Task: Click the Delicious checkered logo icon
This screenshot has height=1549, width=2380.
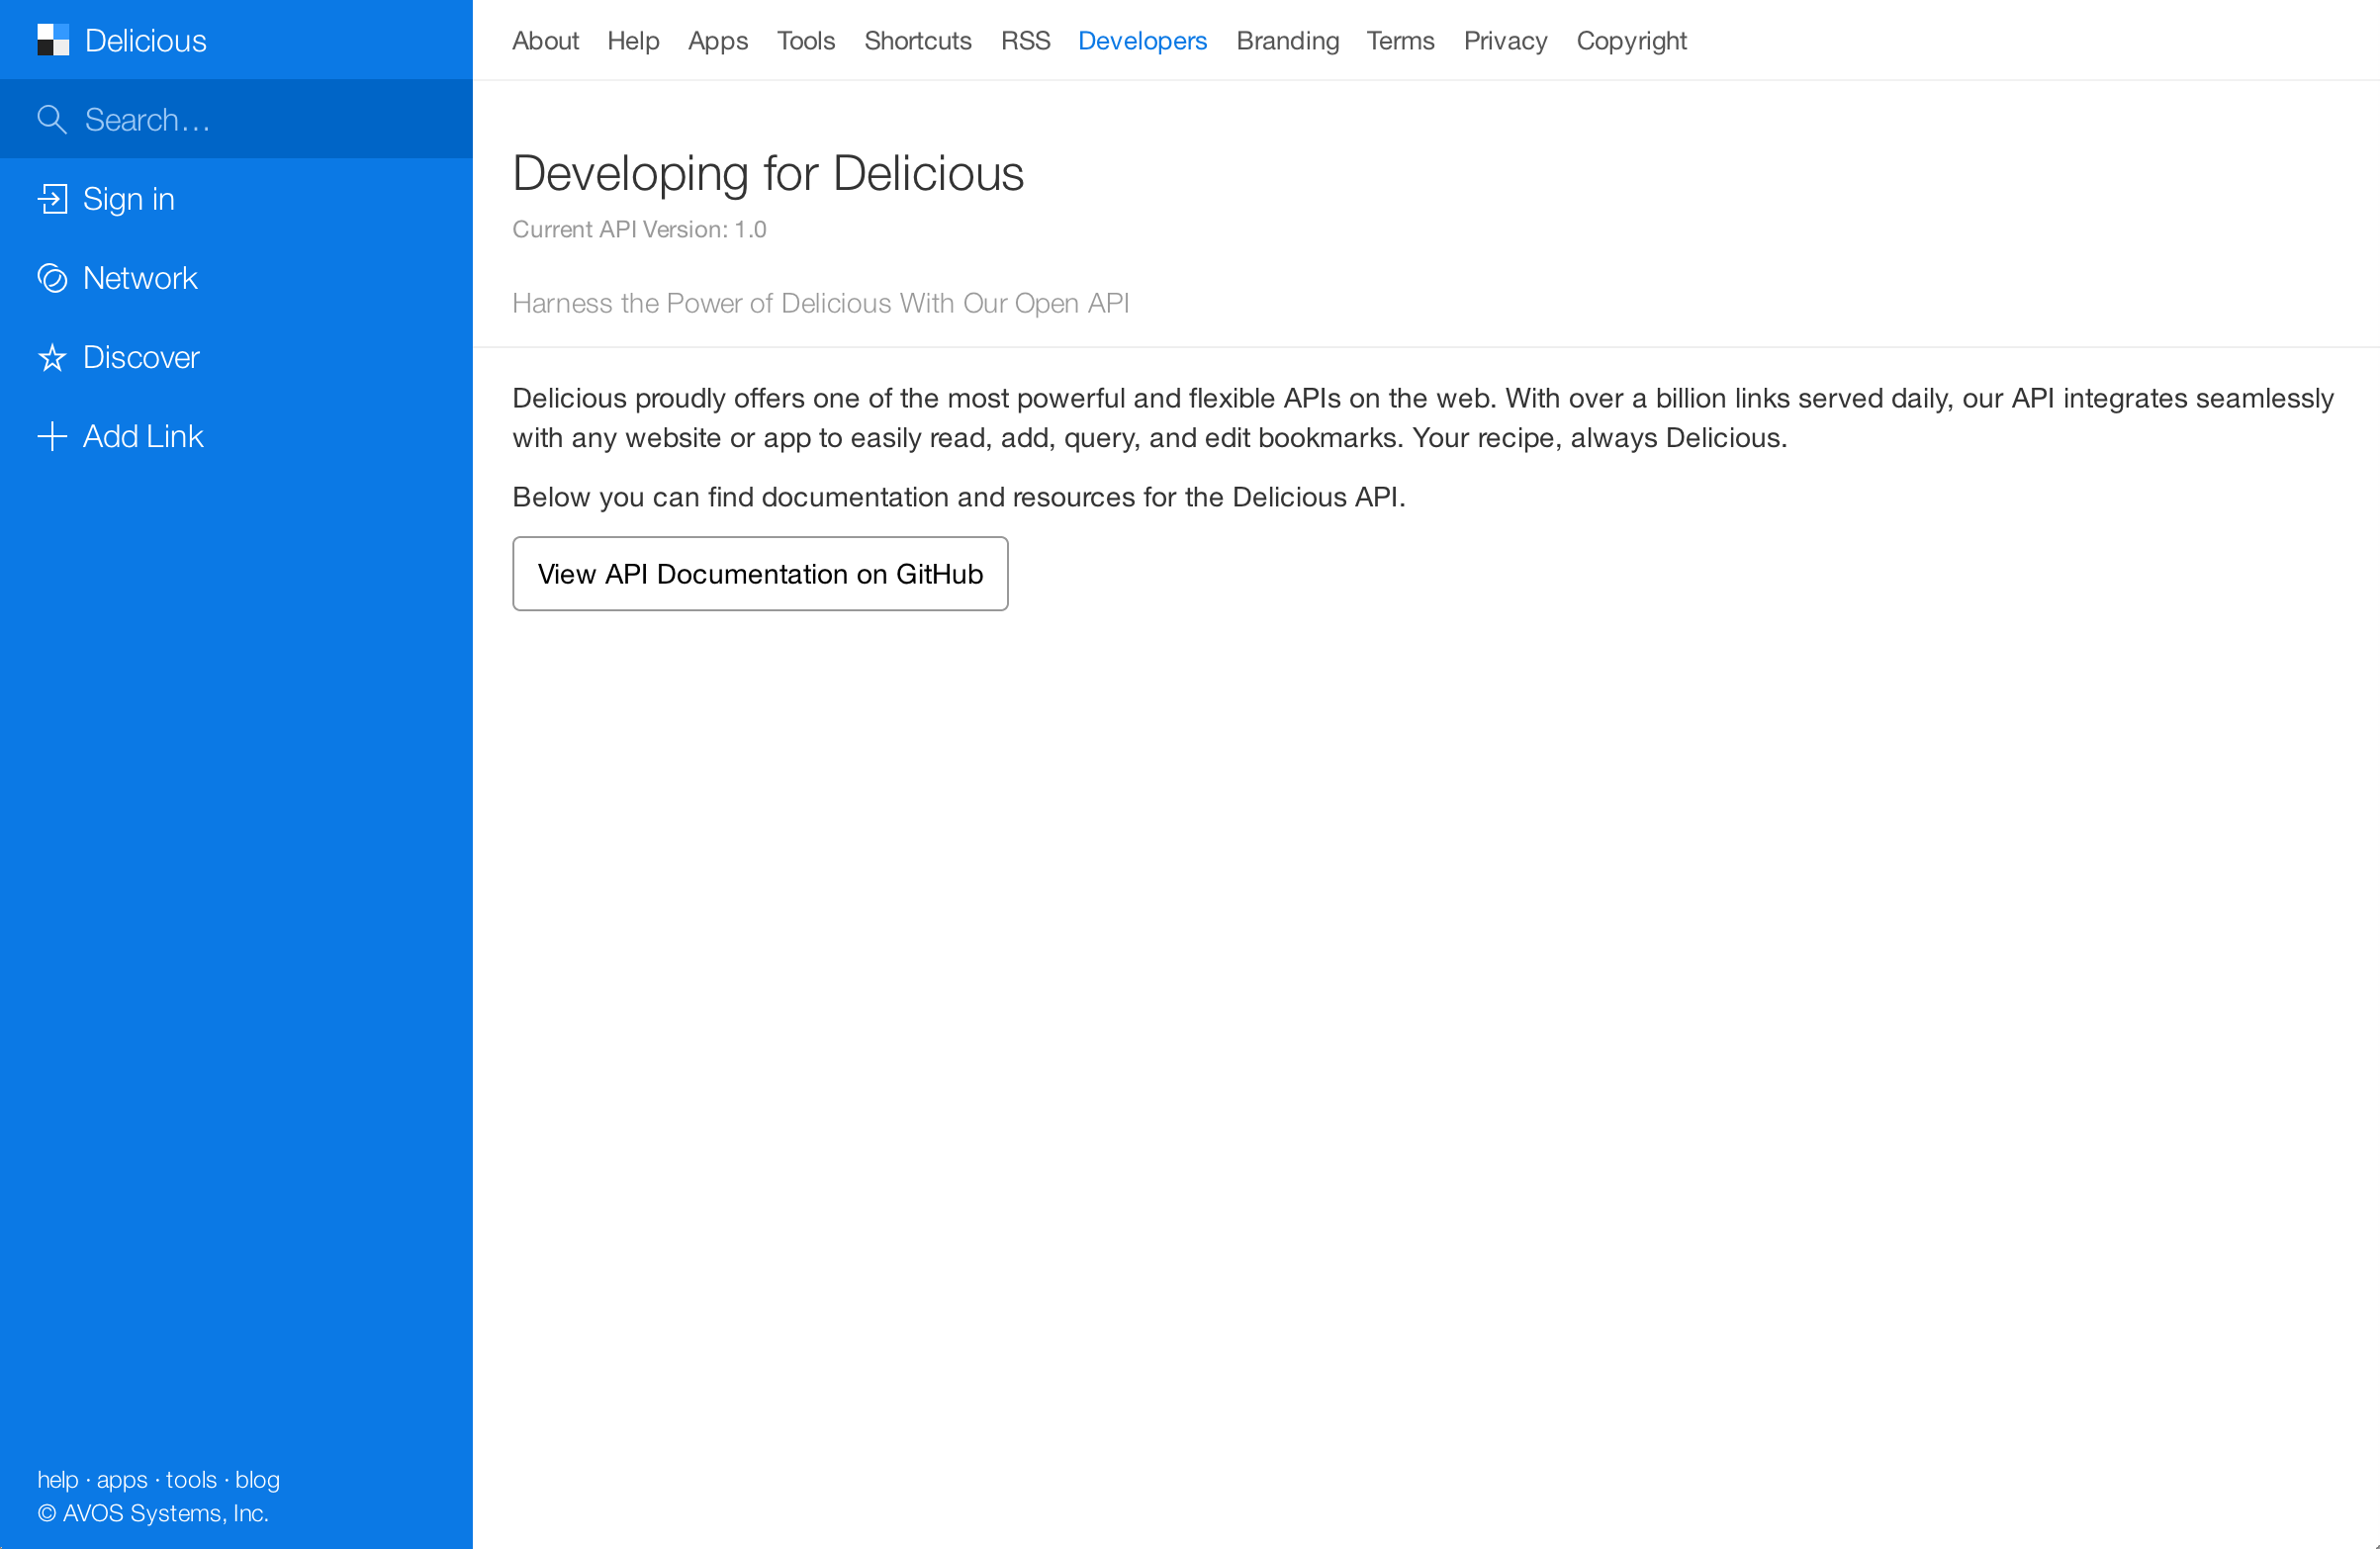Action: pos(53,40)
